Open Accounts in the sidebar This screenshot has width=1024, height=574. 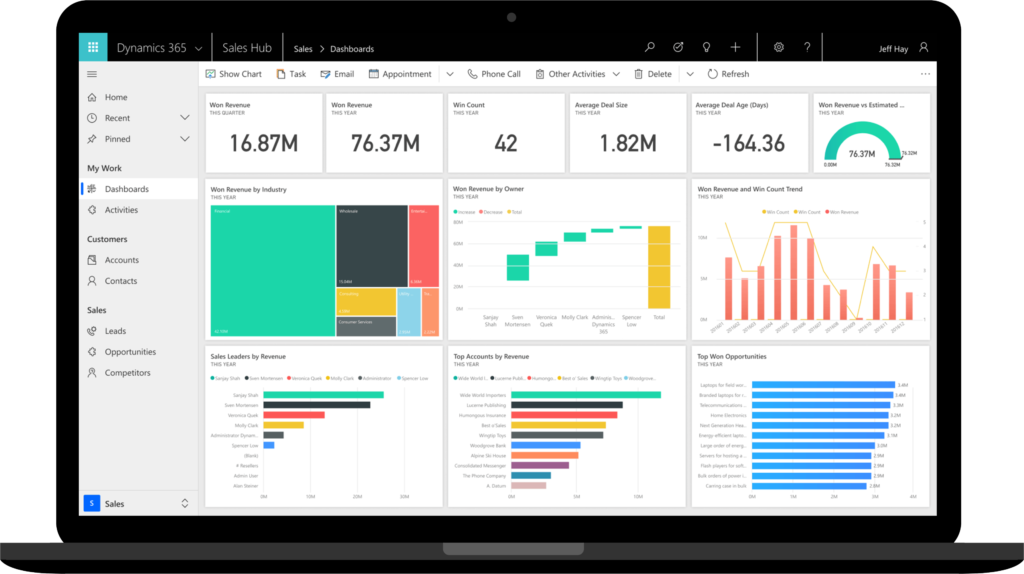click(138, 260)
